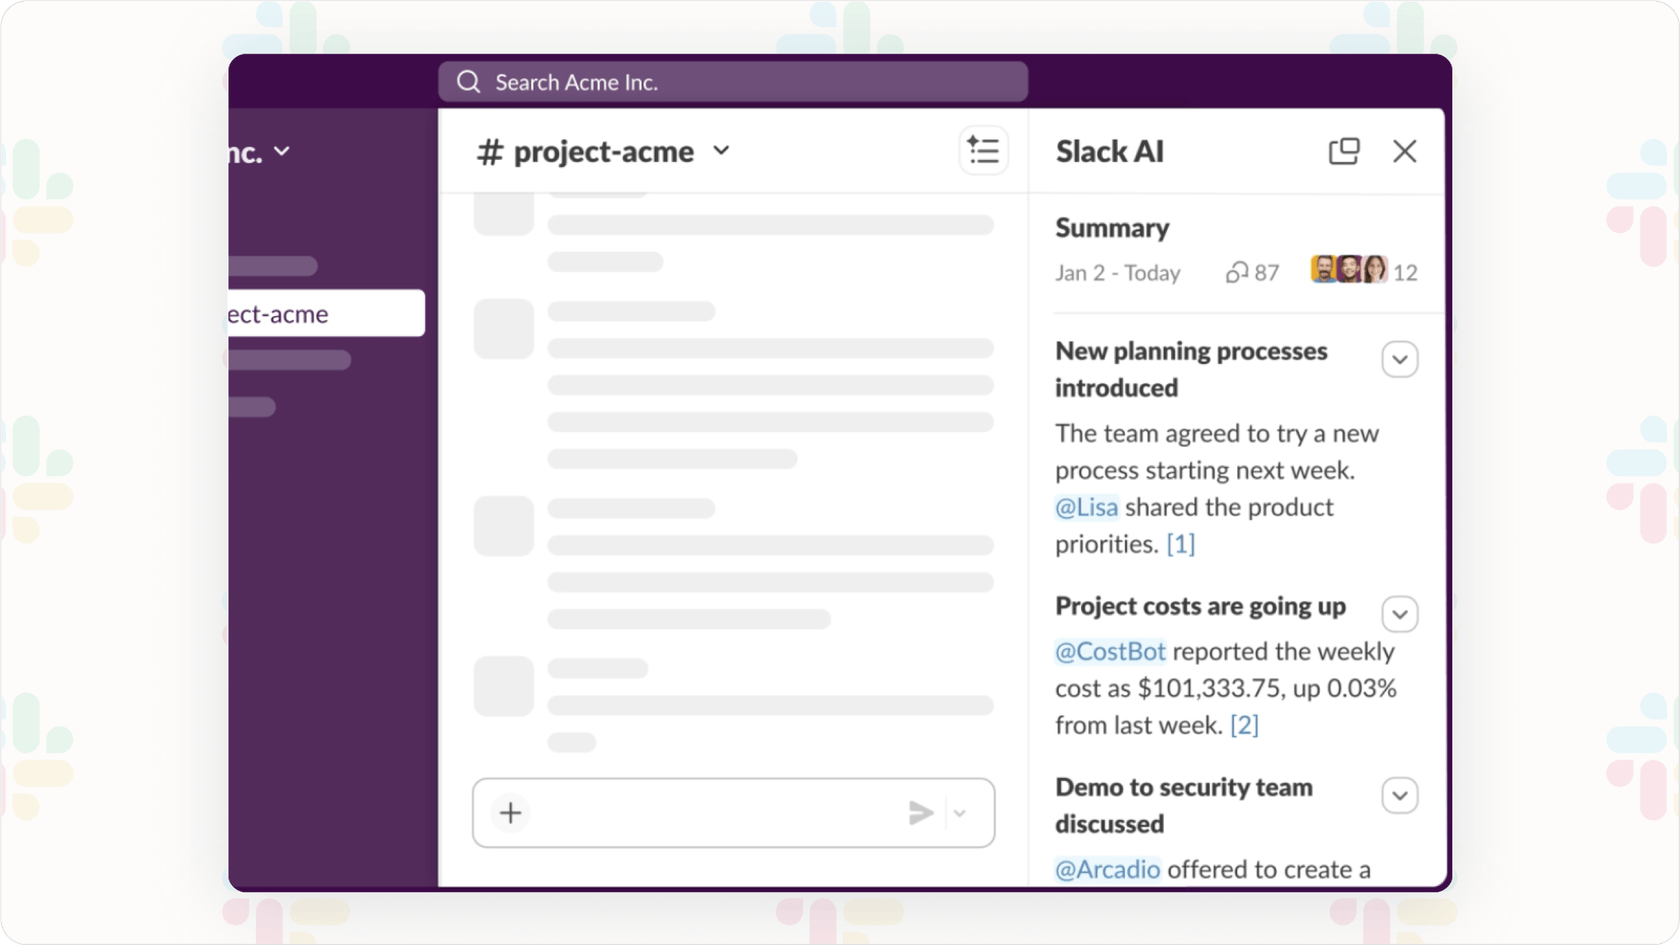Open send options chevron next to send button
Image resolution: width=1680 pixels, height=945 pixels.
click(961, 813)
